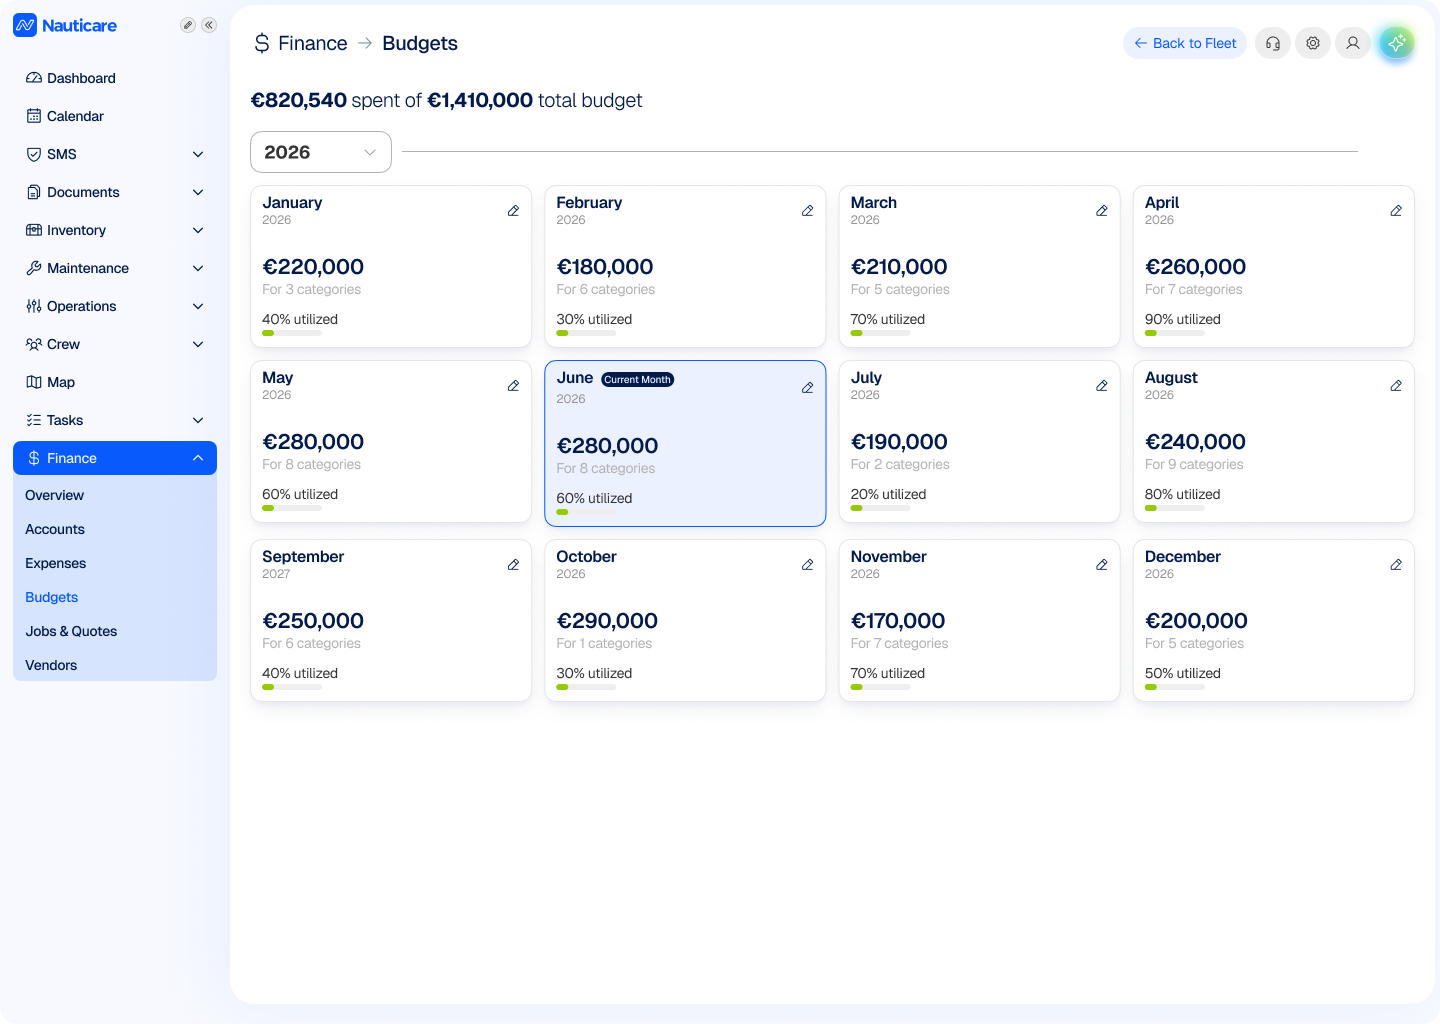Open edit for November budget

(x=1101, y=565)
